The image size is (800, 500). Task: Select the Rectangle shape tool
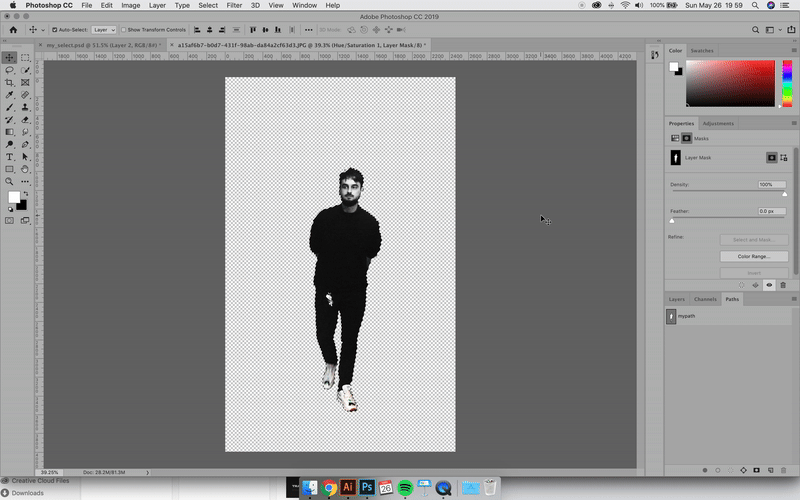click(x=9, y=169)
